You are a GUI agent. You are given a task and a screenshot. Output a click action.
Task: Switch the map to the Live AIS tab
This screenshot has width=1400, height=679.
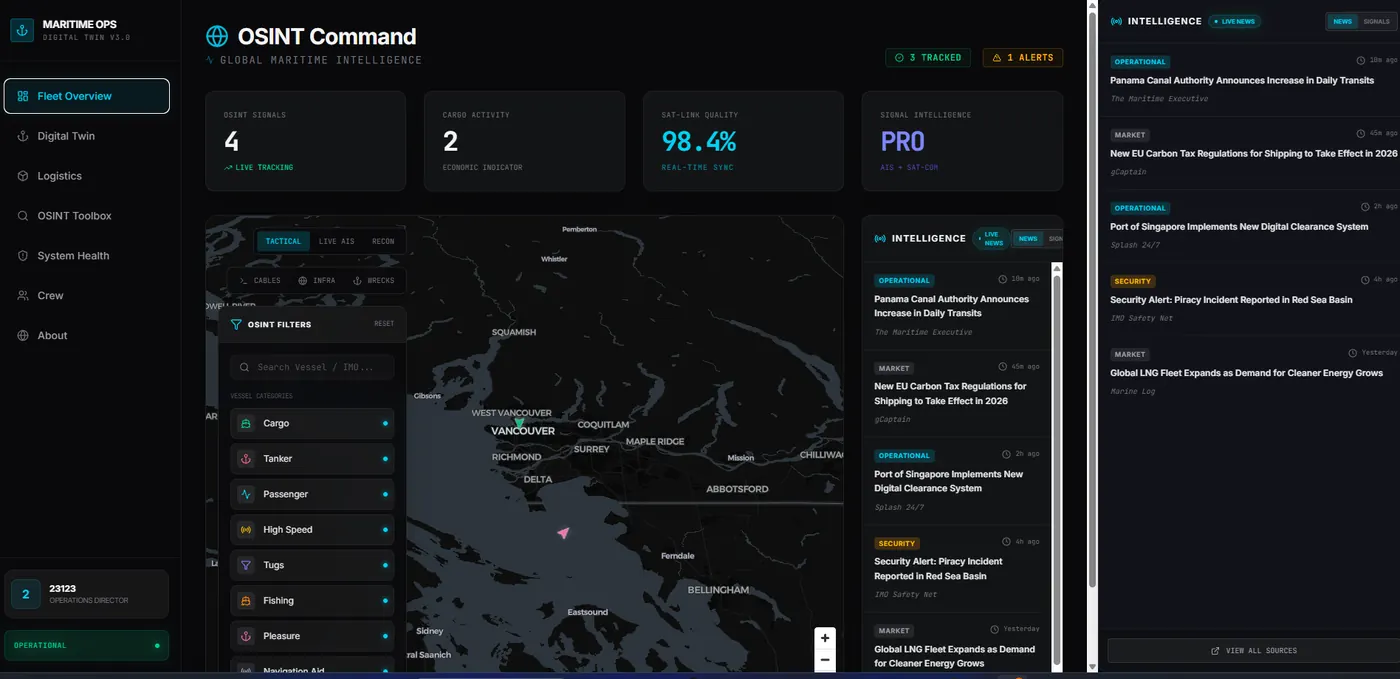tap(336, 241)
